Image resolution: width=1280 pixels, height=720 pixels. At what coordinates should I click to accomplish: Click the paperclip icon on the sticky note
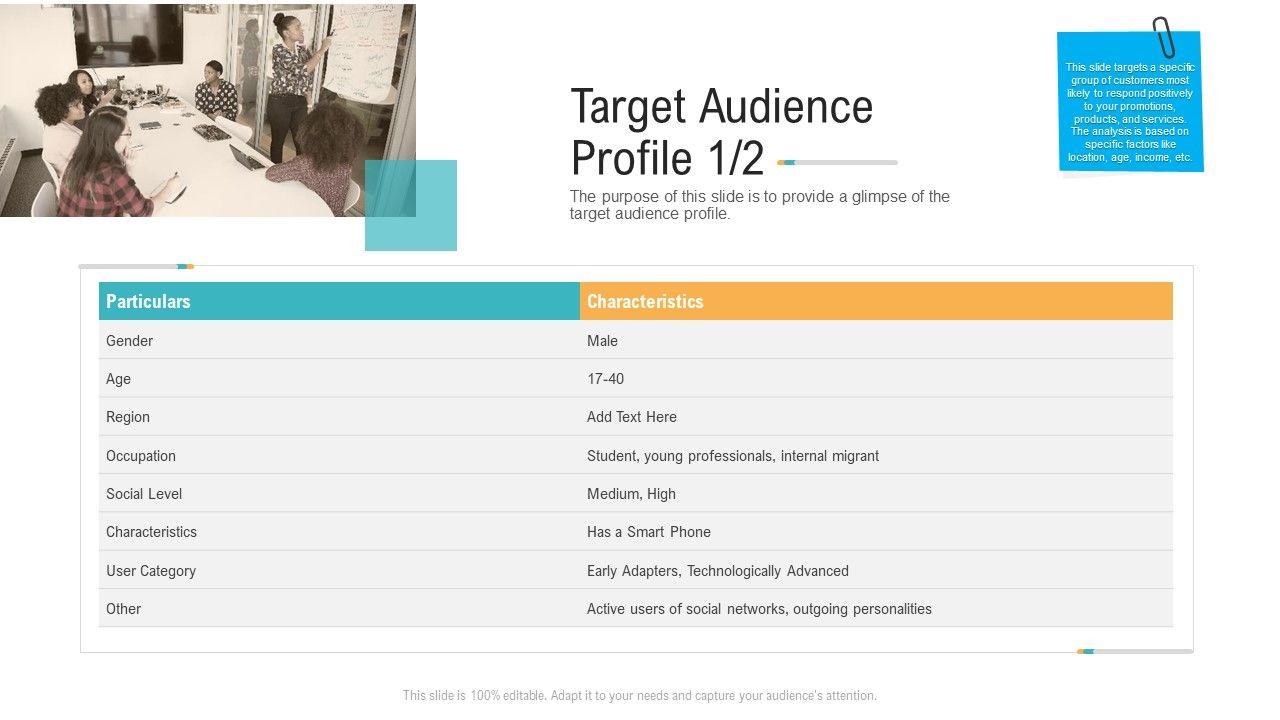1162,38
